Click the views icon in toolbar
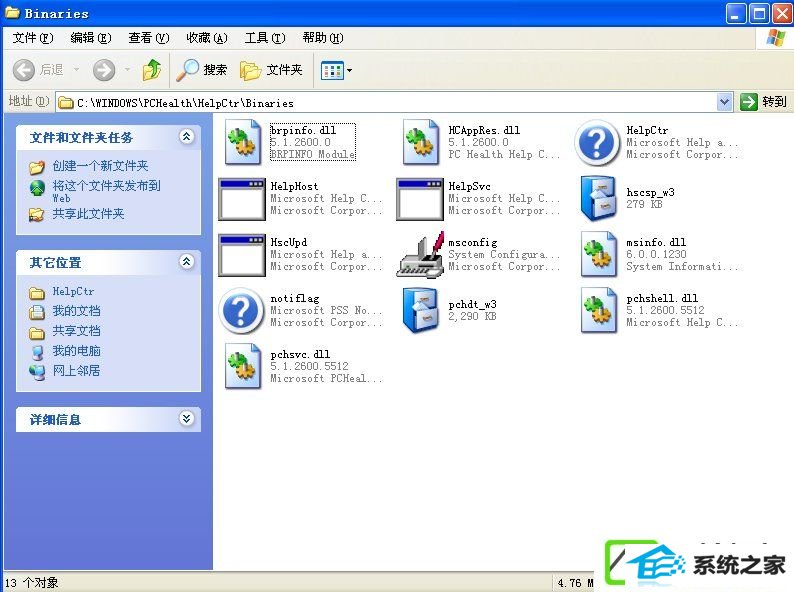This screenshot has width=794, height=592. tap(332, 70)
